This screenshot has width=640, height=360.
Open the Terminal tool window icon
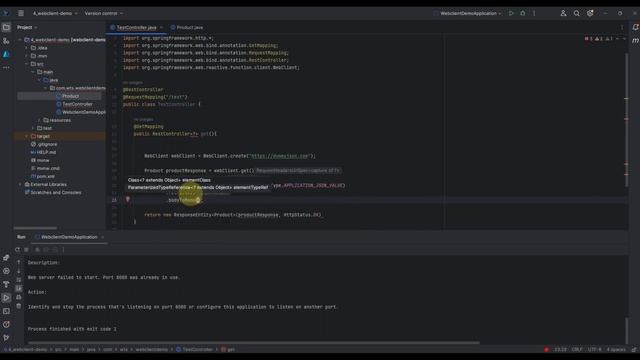pyautogui.click(x=6, y=311)
